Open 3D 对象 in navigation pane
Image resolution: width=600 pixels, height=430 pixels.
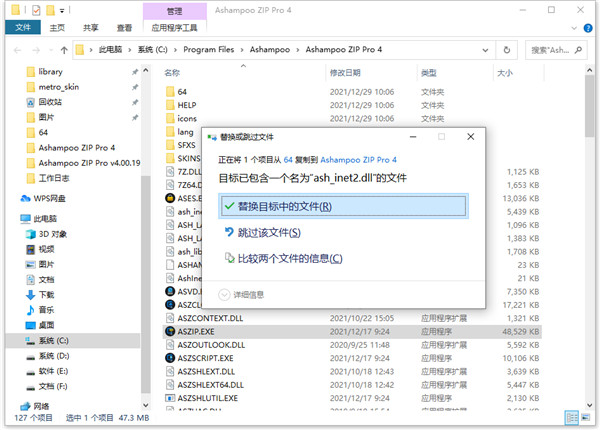[52, 234]
